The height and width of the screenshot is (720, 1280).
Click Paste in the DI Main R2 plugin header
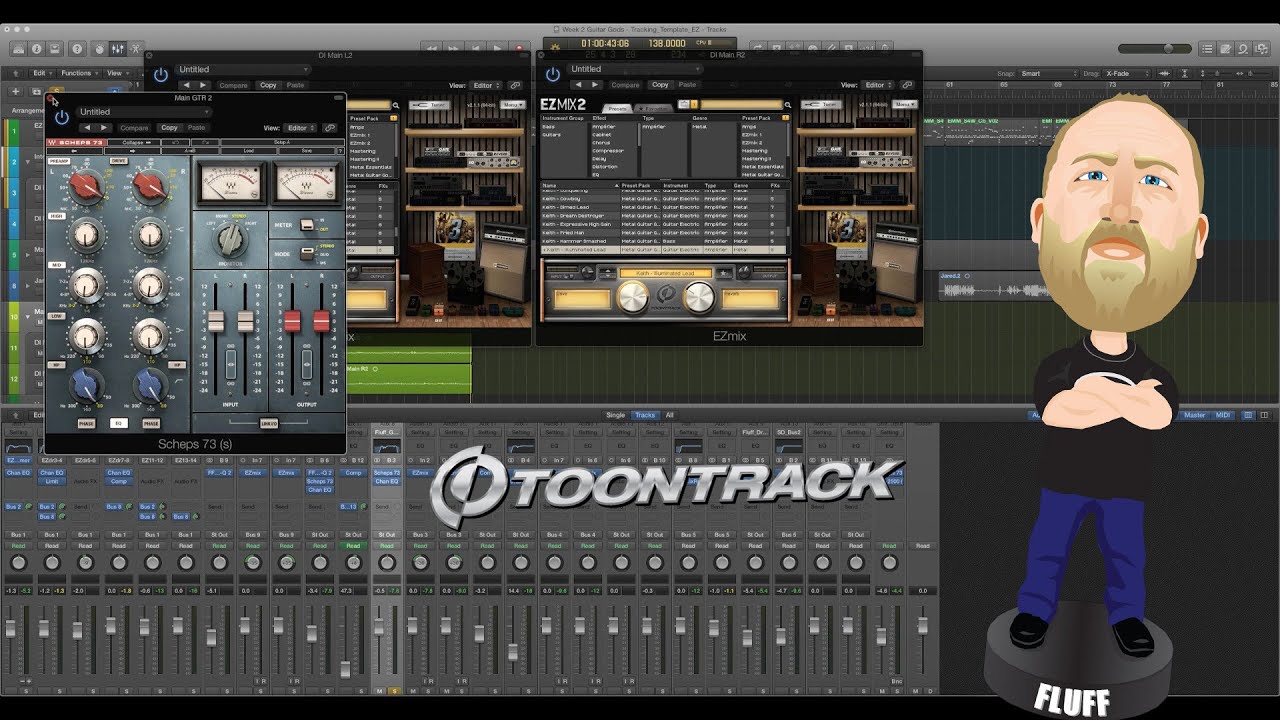coord(688,85)
